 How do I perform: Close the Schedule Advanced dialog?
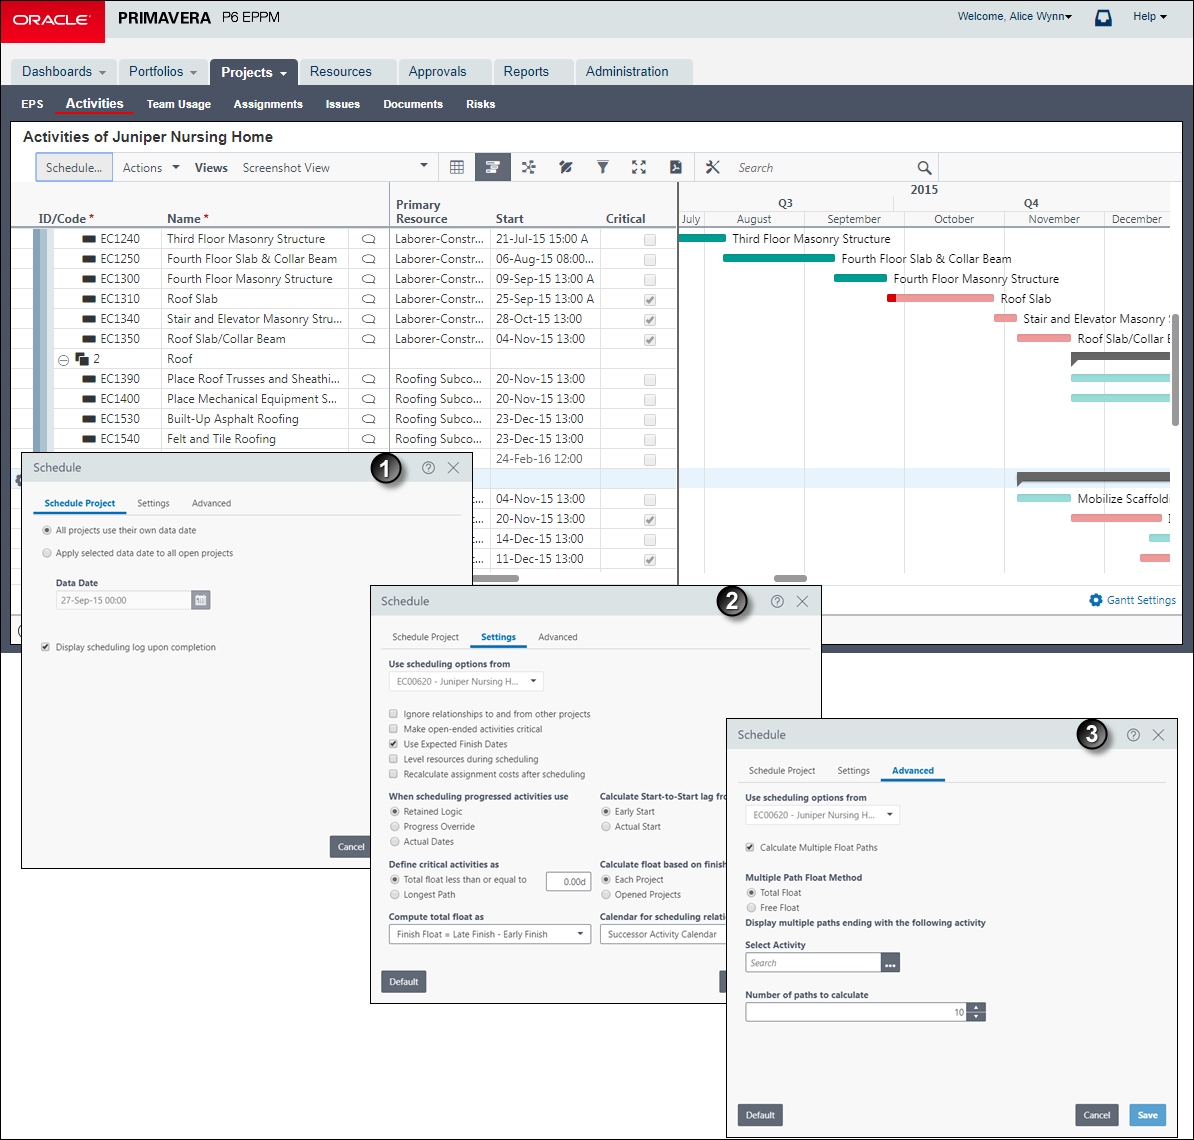(x=1158, y=735)
